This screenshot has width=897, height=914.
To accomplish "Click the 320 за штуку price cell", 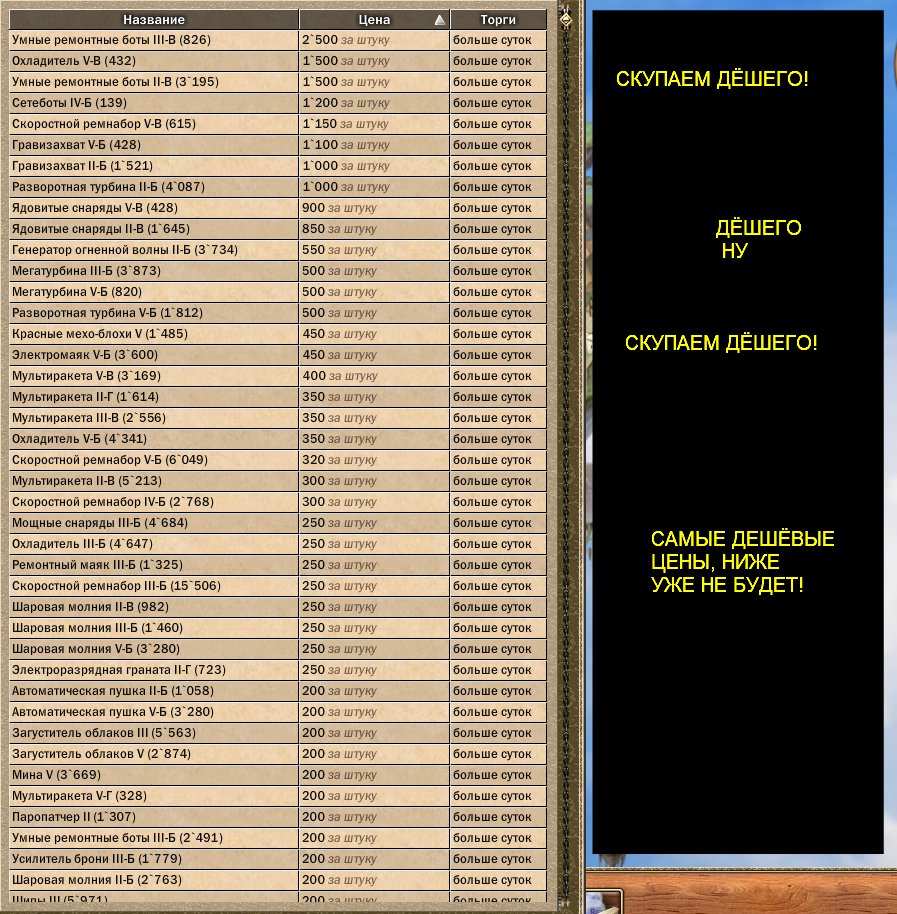I will tap(374, 460).
